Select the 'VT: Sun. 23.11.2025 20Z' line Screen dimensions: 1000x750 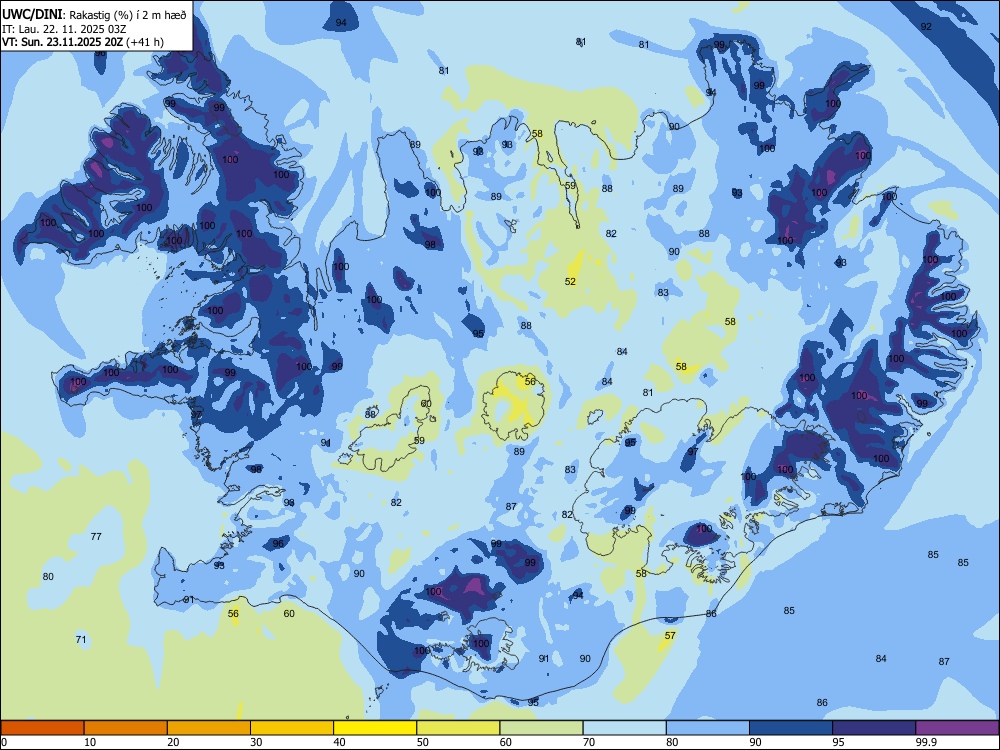tap(63, 42)
